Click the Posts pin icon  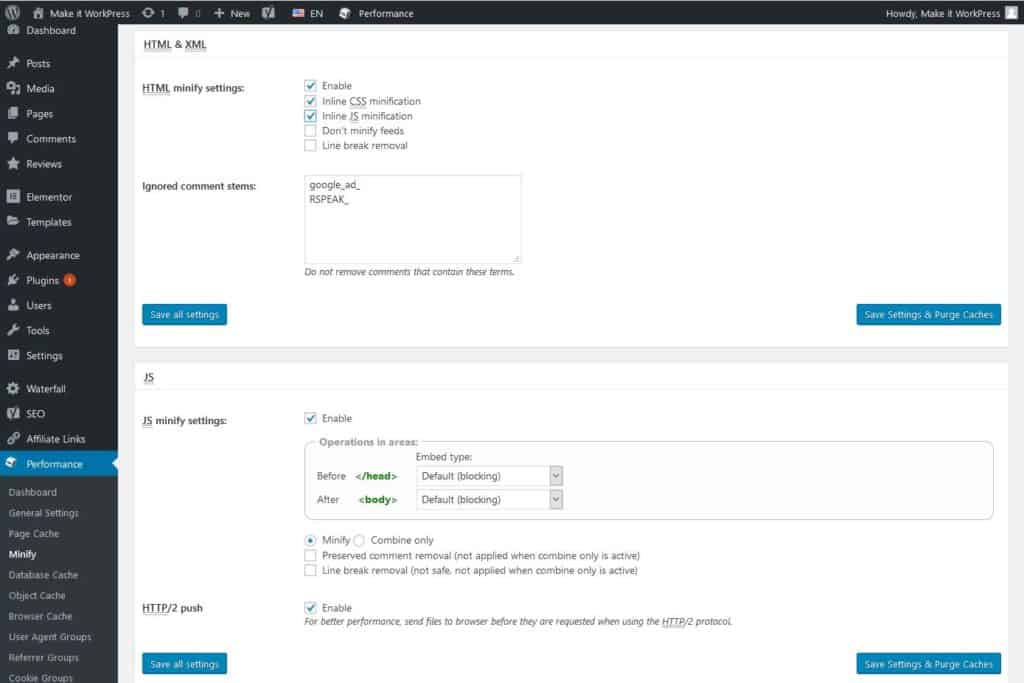pyautogui.click(x=13, y=63)
